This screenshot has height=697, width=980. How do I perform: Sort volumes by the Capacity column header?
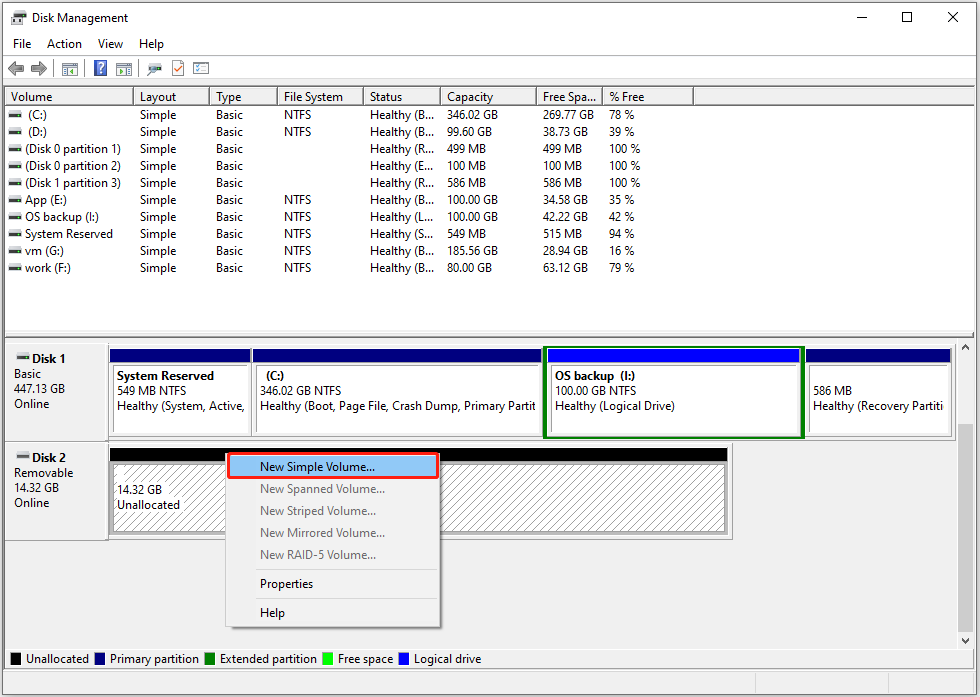[470, 95]
